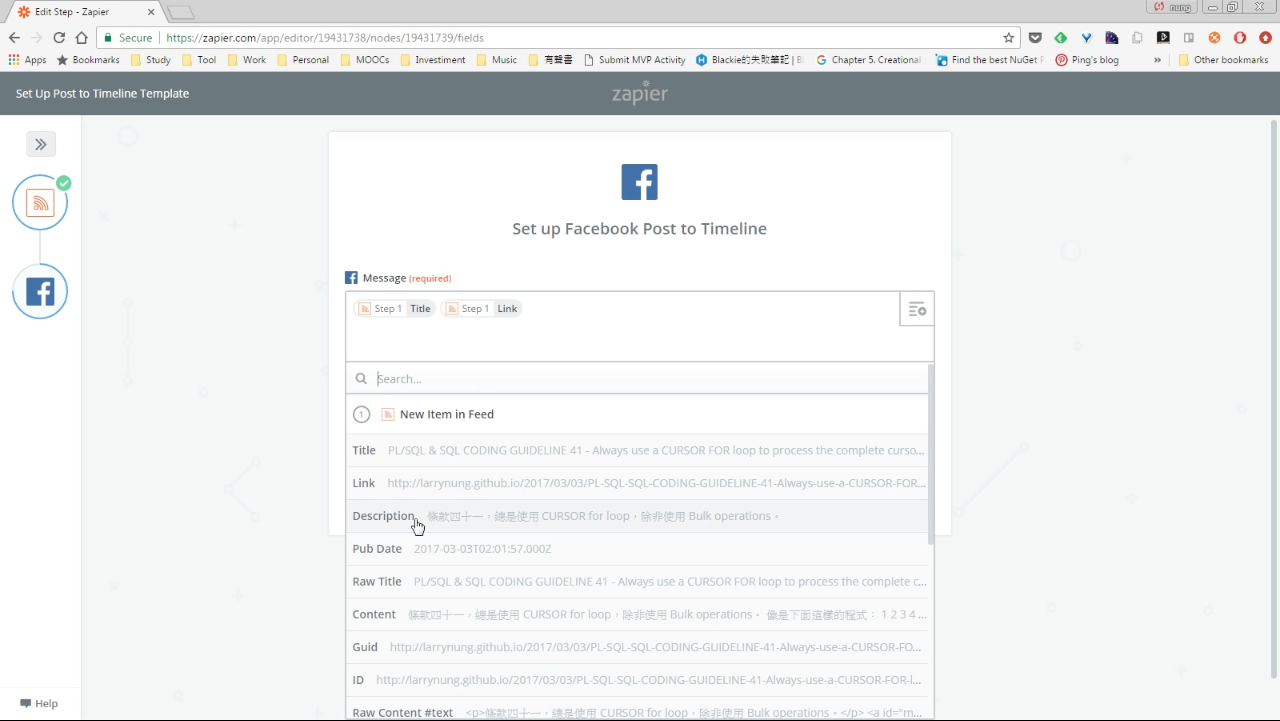This screenshot has height=721, width=1280.
Task: Show more bookmarks with double chevron
Action: (x=1157, y=60)
